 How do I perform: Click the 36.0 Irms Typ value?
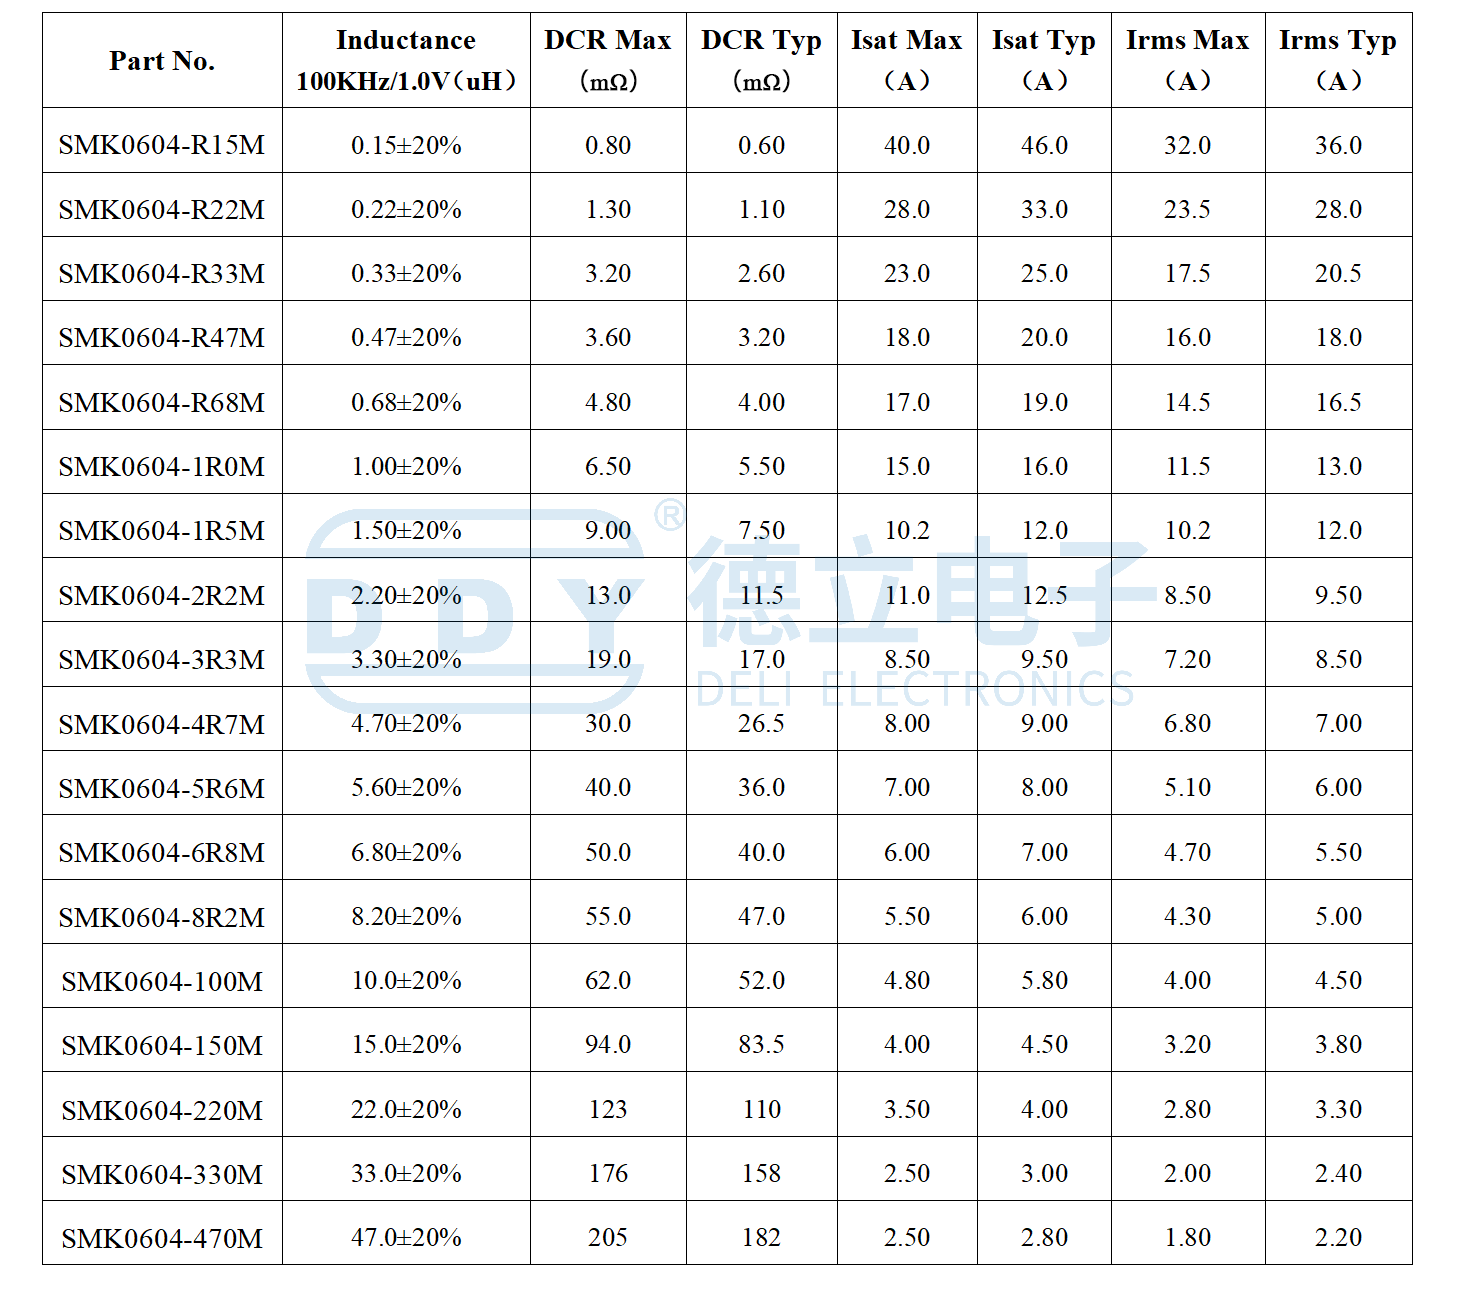click(1338, 145)
